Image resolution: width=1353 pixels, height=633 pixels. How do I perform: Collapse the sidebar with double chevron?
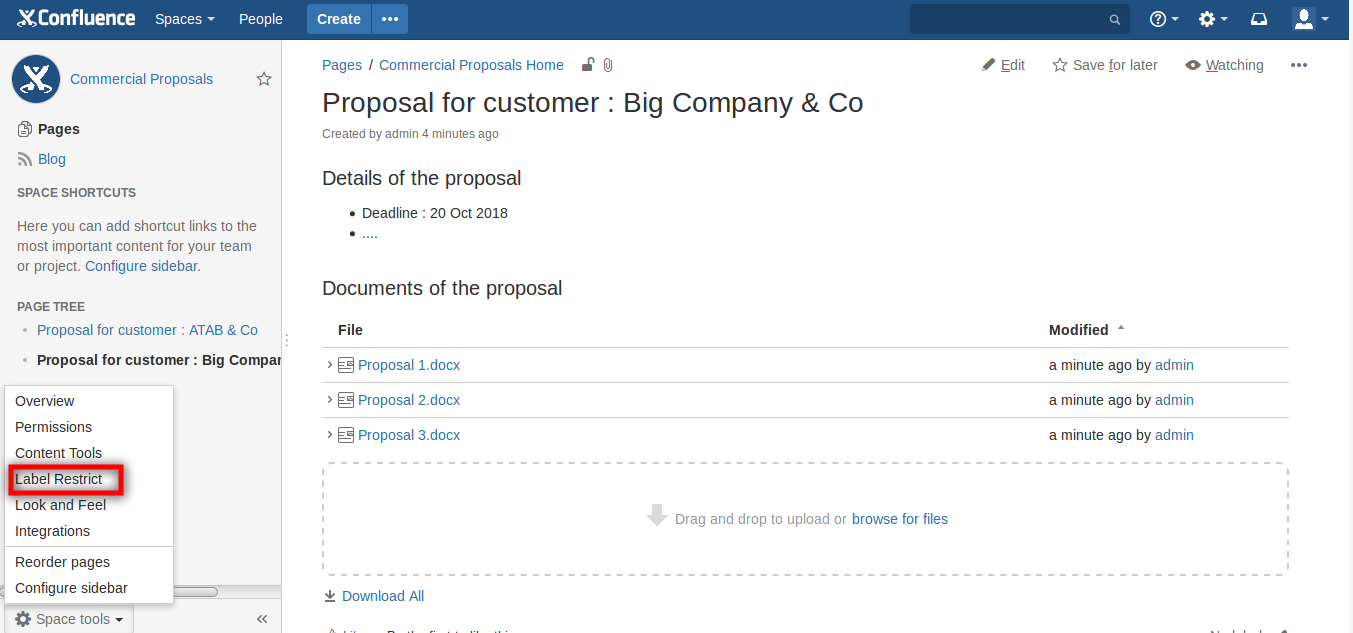click(262, 619)
